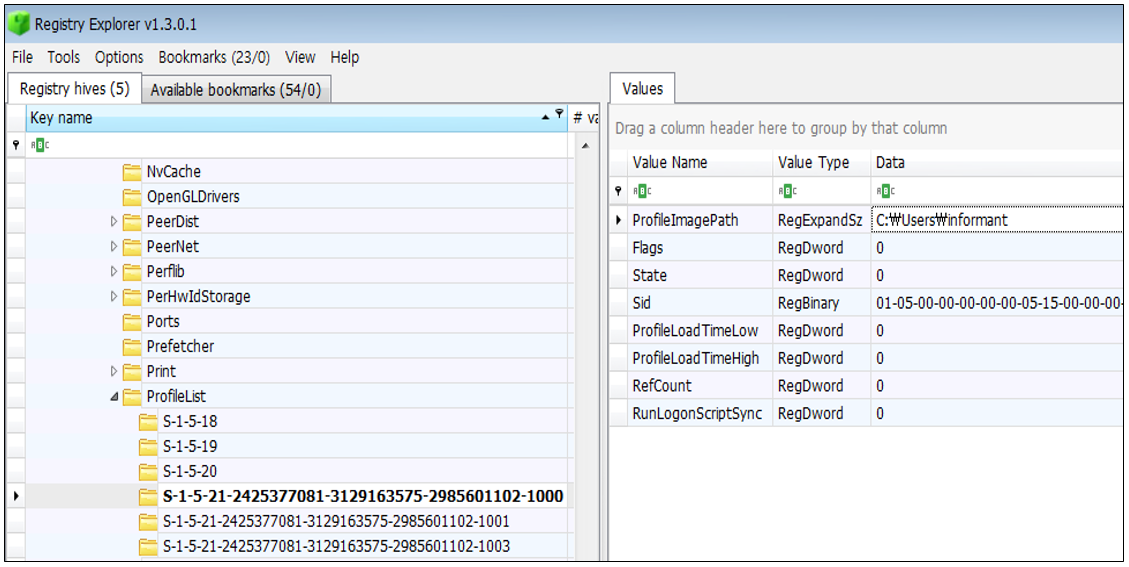Screen dimensions: 1129x567
Task: Select the Prefetcher key
Action: 180,347
